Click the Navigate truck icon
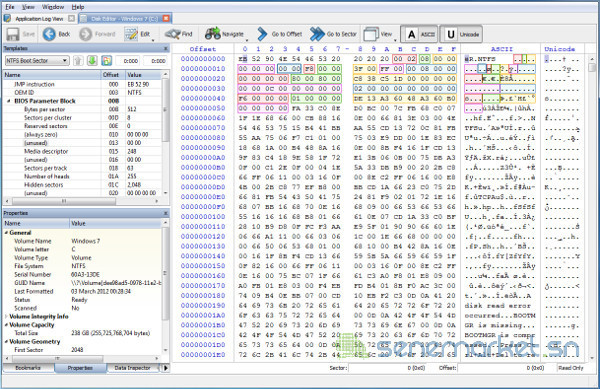This screenshot has width=600, height=389. coord(213,34)
